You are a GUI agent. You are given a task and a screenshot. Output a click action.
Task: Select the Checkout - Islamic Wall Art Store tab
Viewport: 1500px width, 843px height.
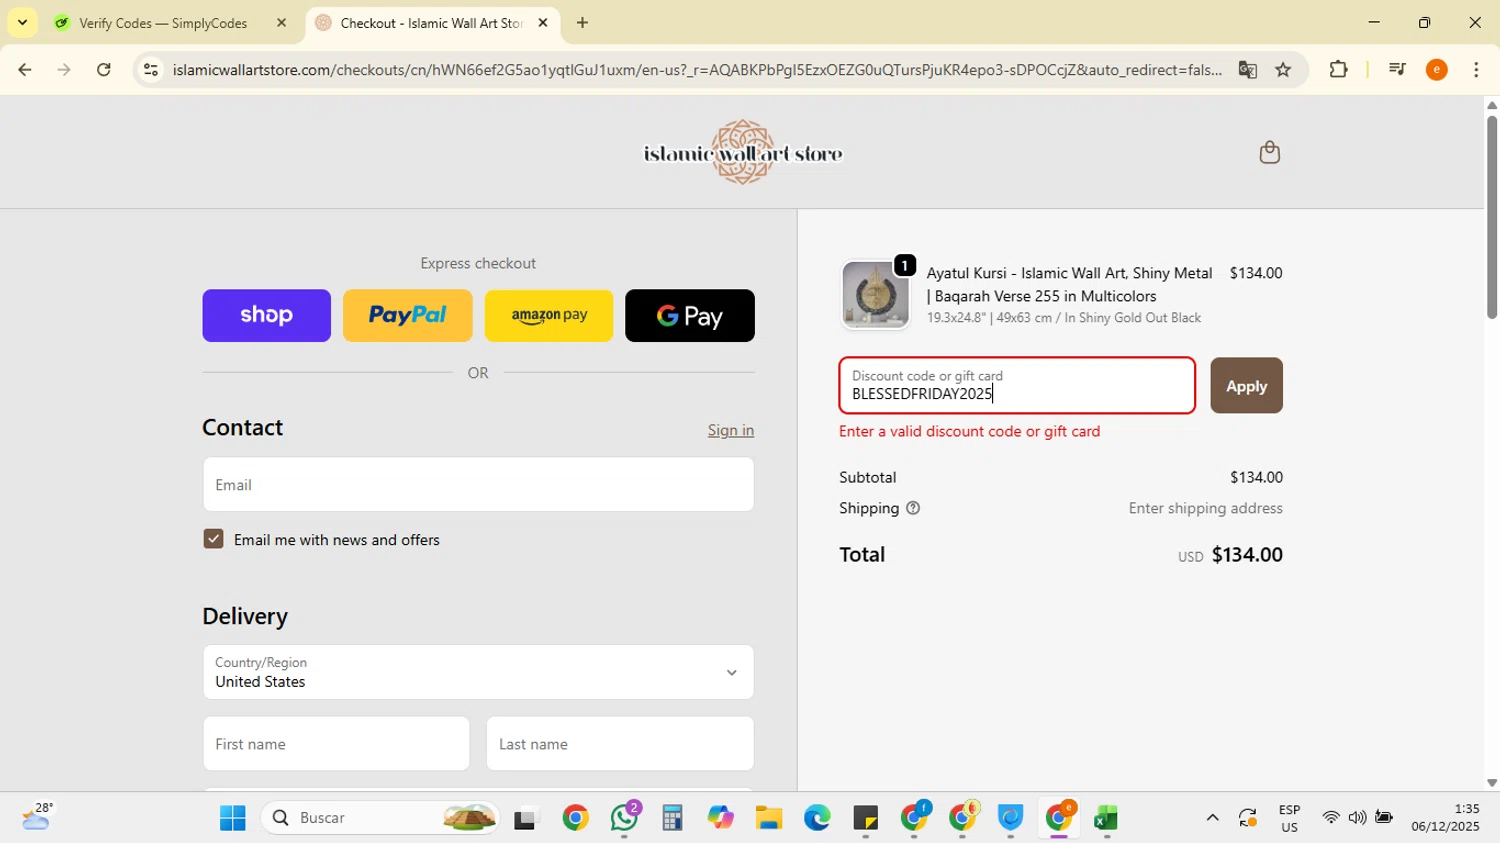coord(430,23)
